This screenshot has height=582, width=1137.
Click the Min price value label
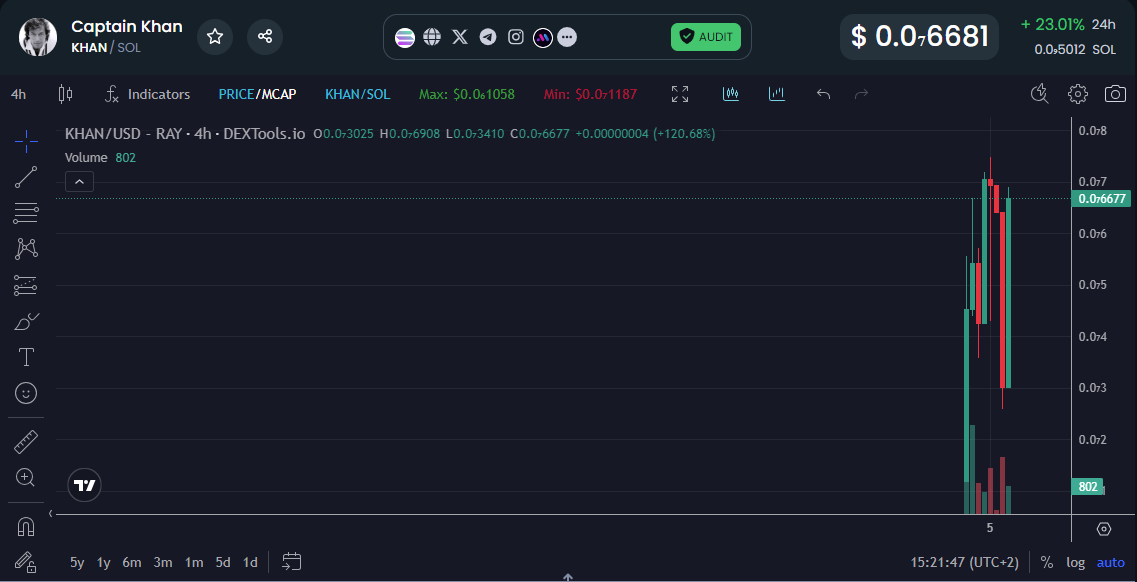pos(590,94)
